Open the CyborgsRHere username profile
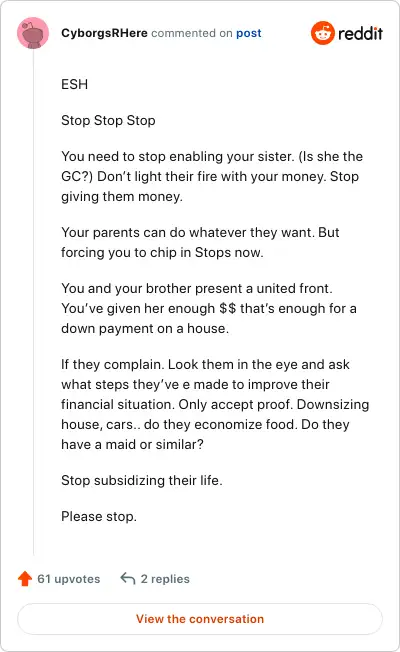This screenshot has height=652, width=400. tap(104, 33)
